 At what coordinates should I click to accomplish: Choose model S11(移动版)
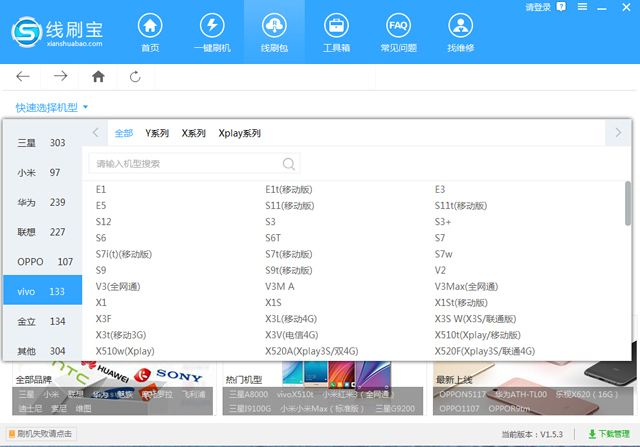[290, 206]
